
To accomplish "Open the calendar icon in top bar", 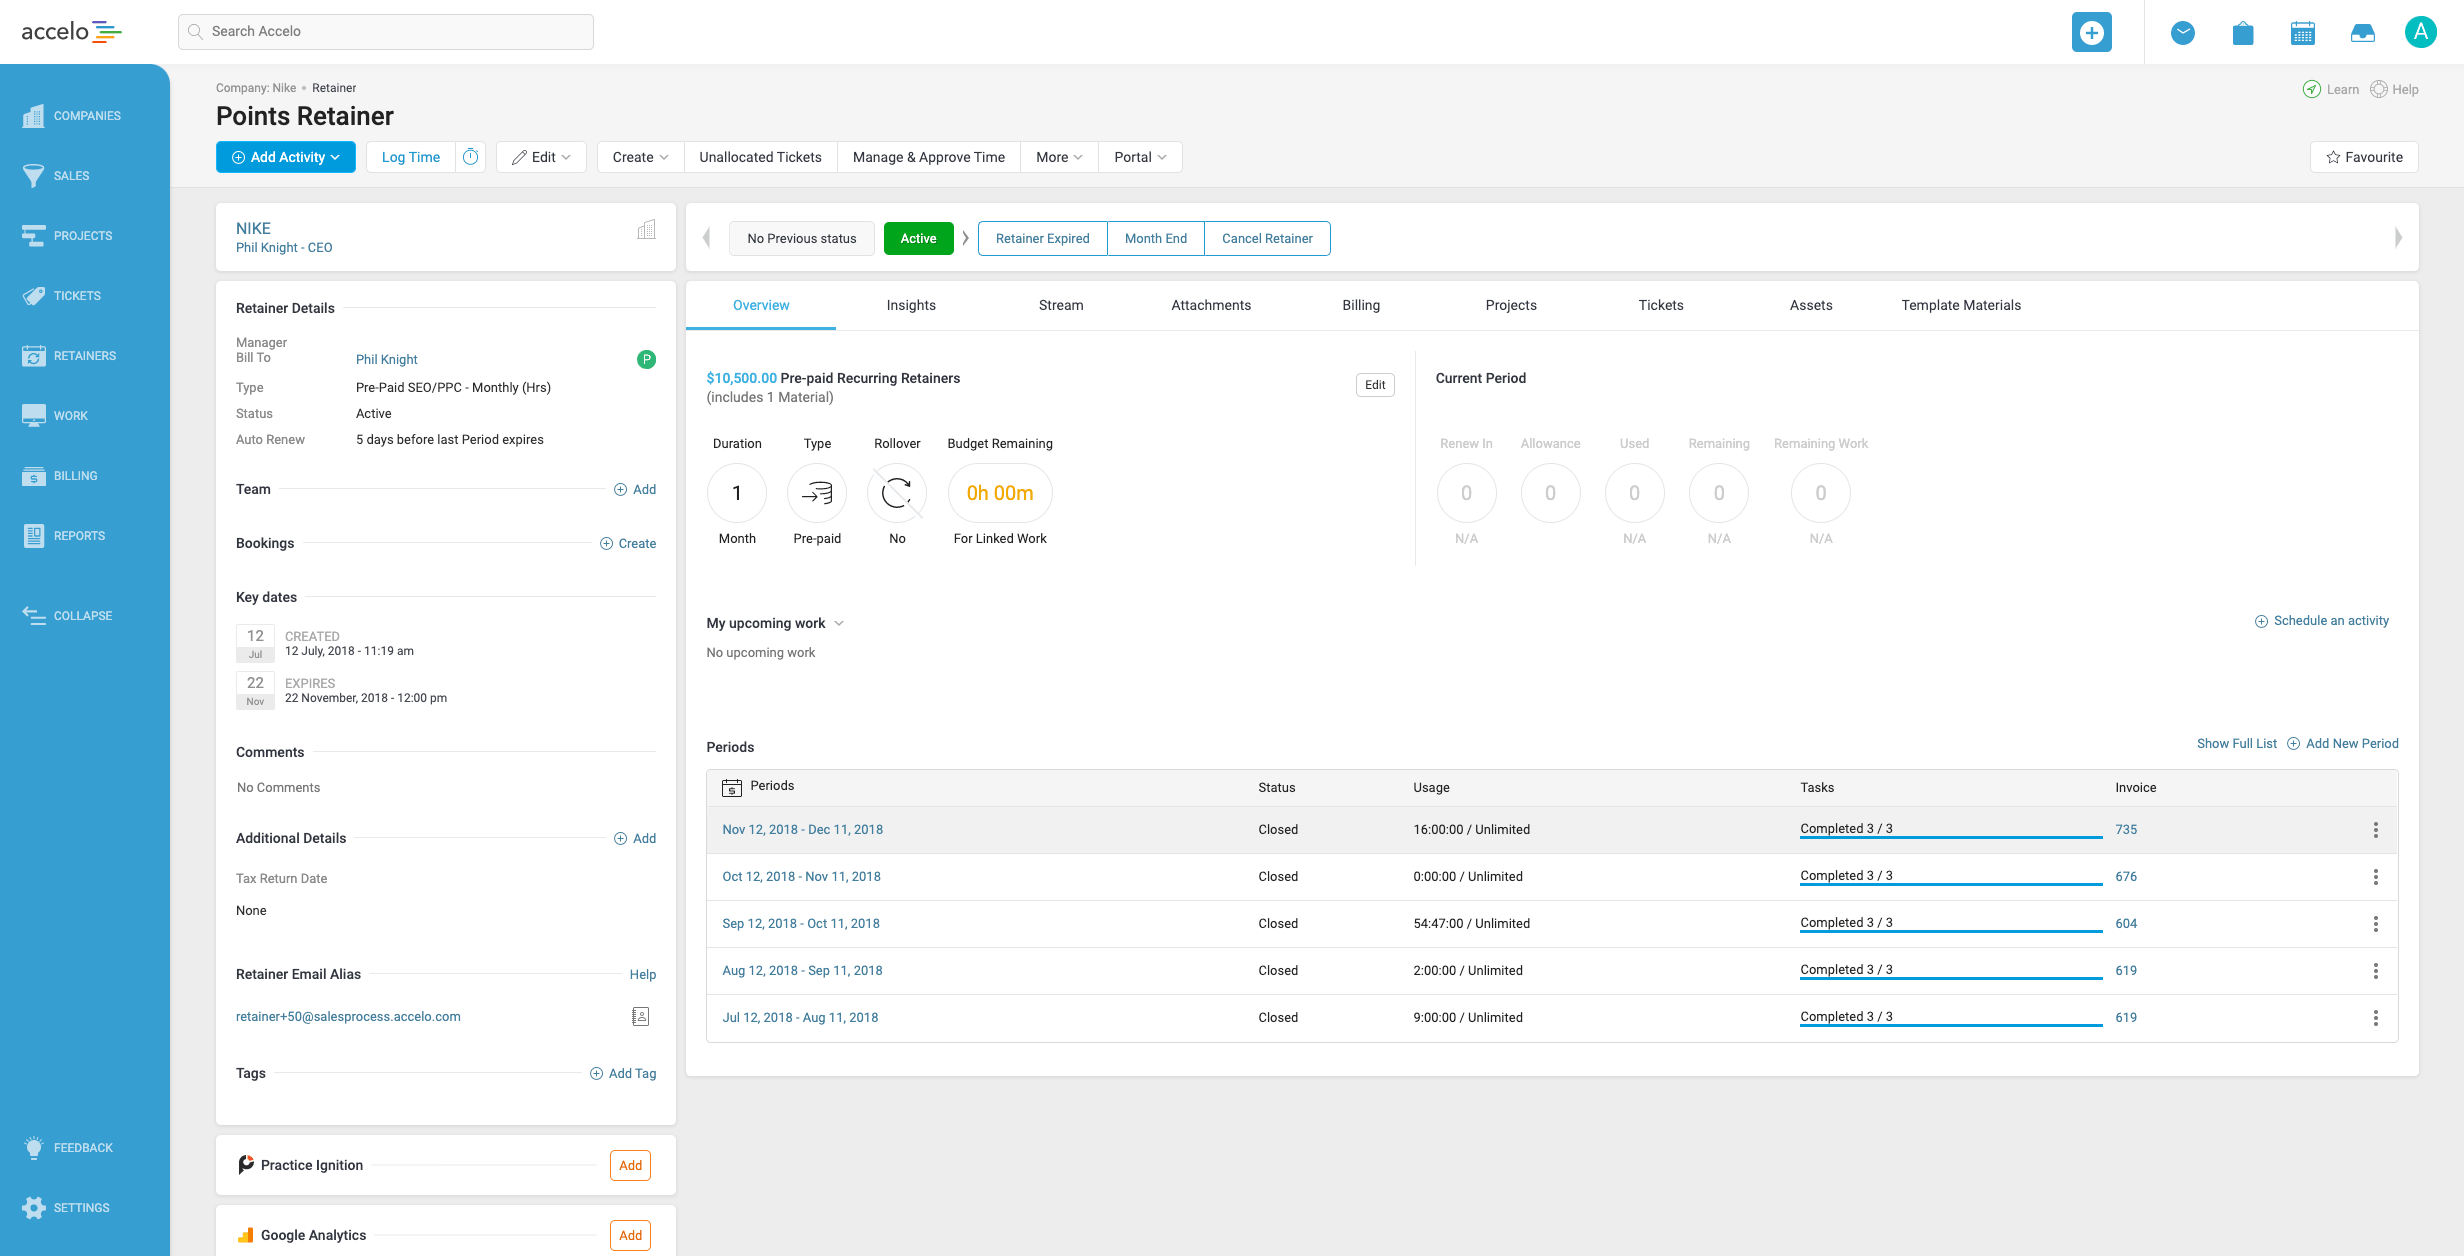I will point(2302,32).
